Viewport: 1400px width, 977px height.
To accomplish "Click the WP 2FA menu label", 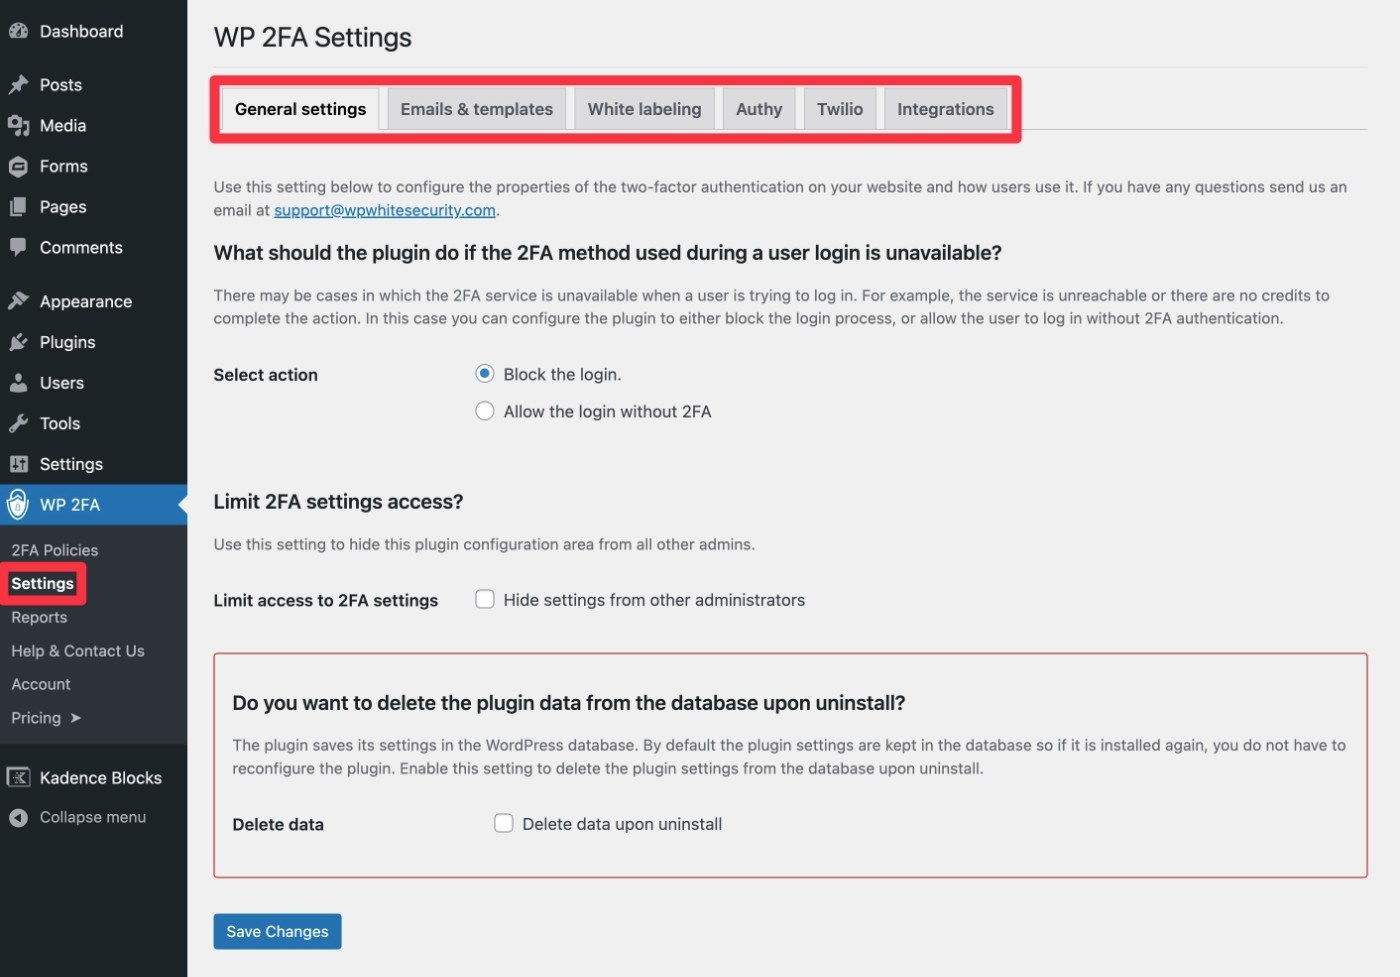I will coord(70,505).
